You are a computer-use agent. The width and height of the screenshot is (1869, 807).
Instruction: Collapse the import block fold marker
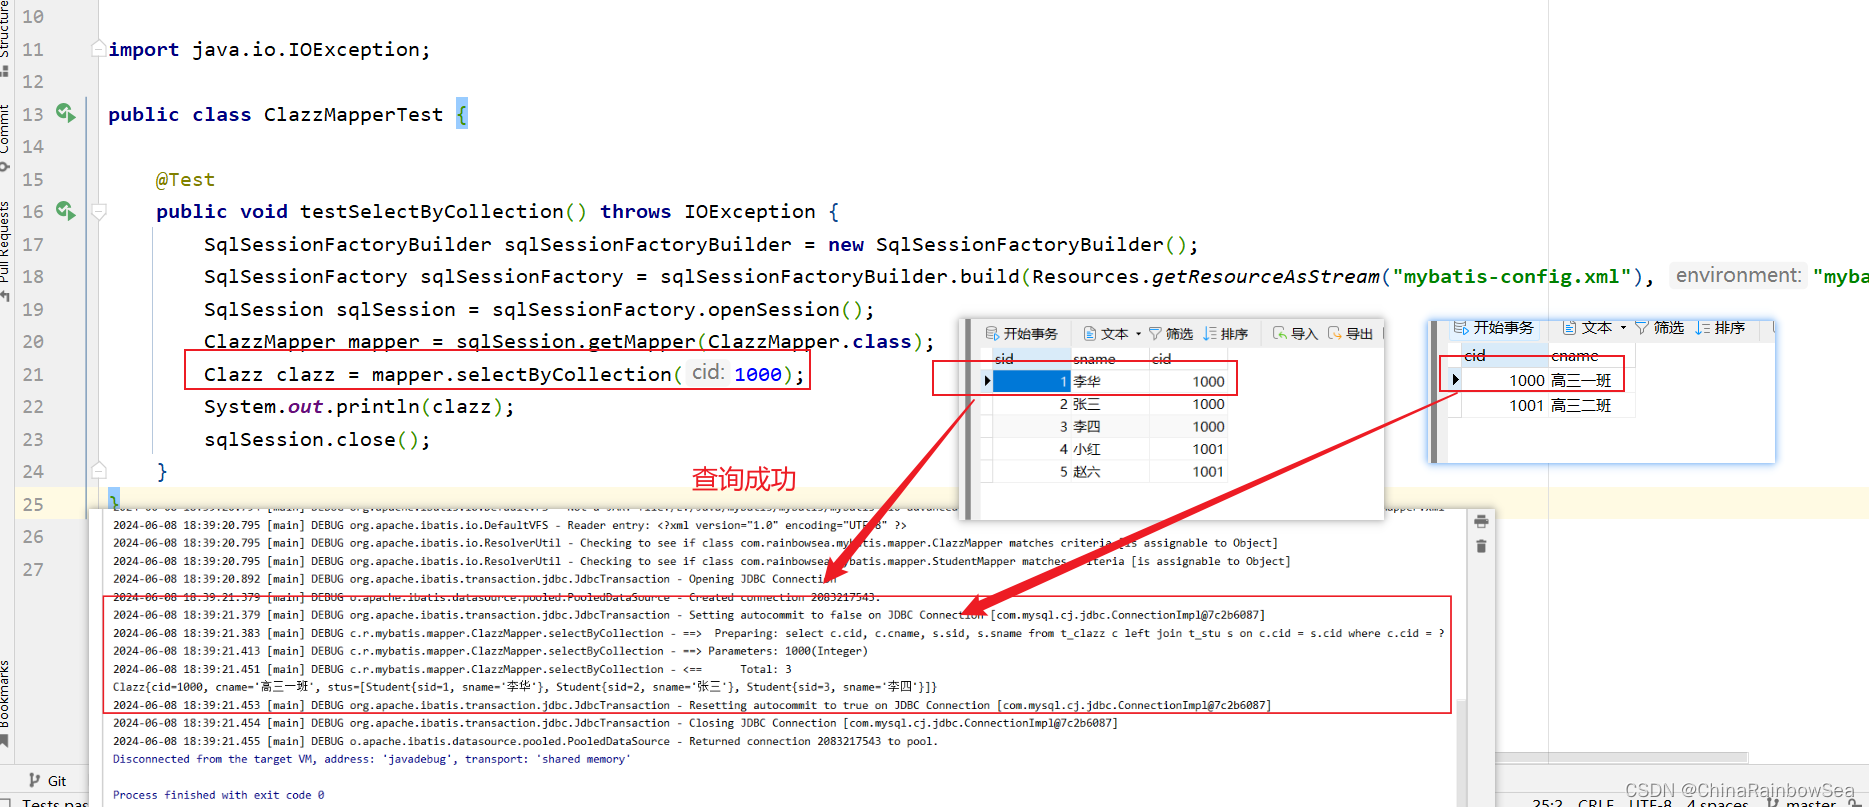coord(98,48)
